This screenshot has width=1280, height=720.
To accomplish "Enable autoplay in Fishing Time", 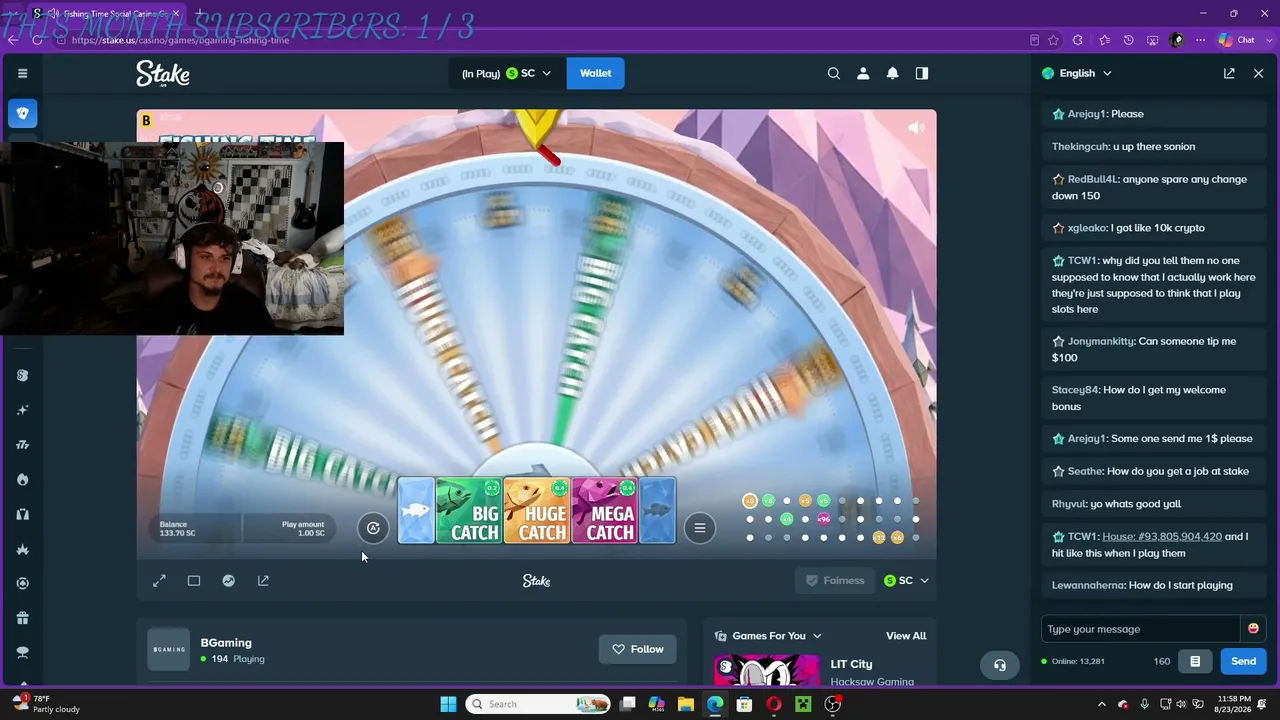I will 373,528.
